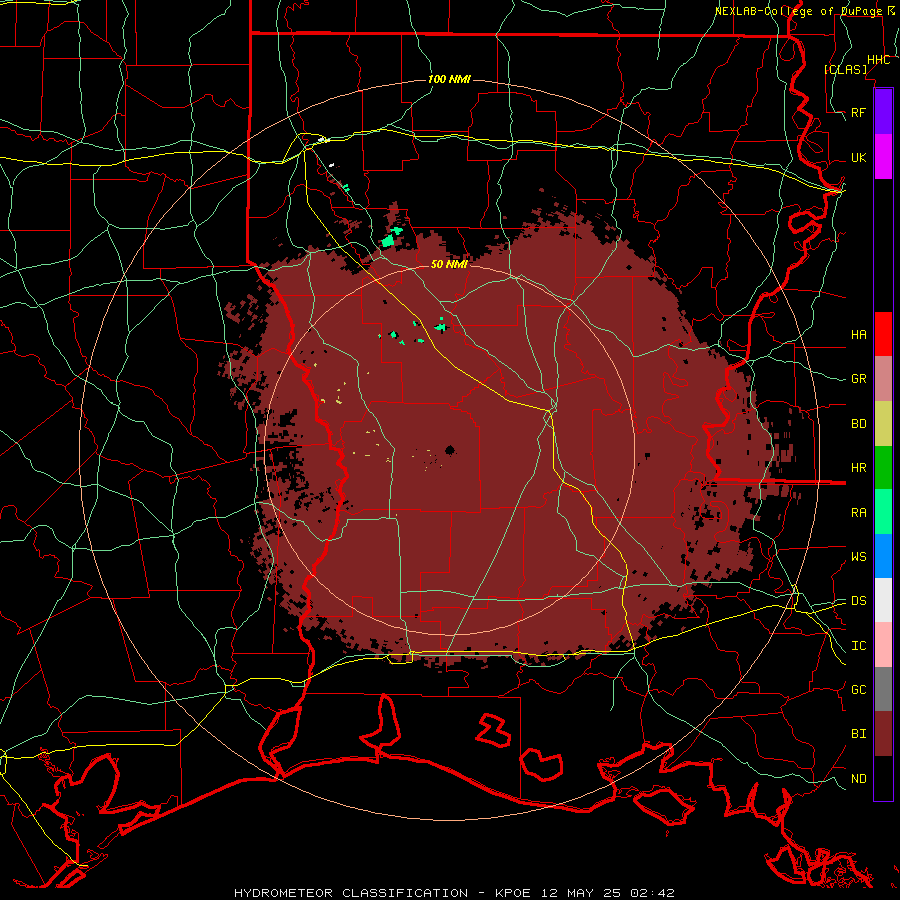
Task: Click the GC gray legend color block
Action: coord(883,689)
